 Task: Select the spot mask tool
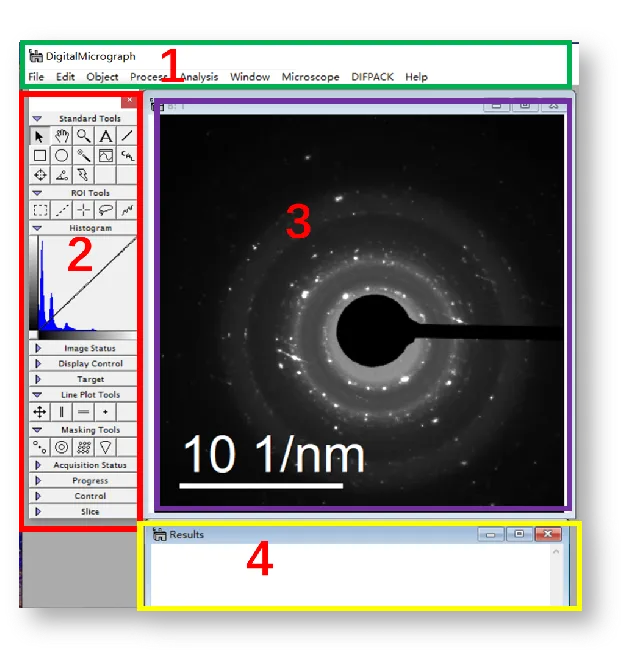[x=40, y=447]
